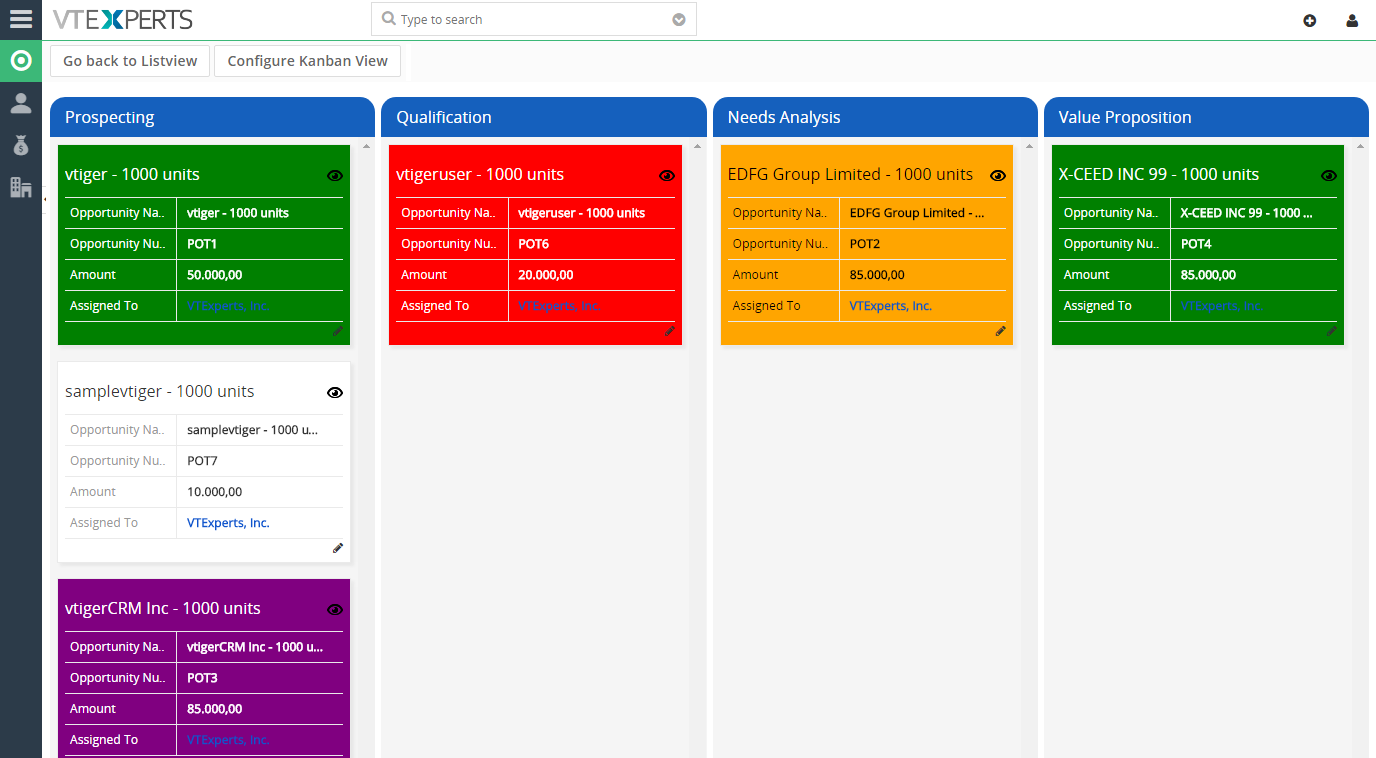The width and height of the screenshot is (1376, 758).
Task: Click opportunity number POT7
Action: click(x=202, y=461)
